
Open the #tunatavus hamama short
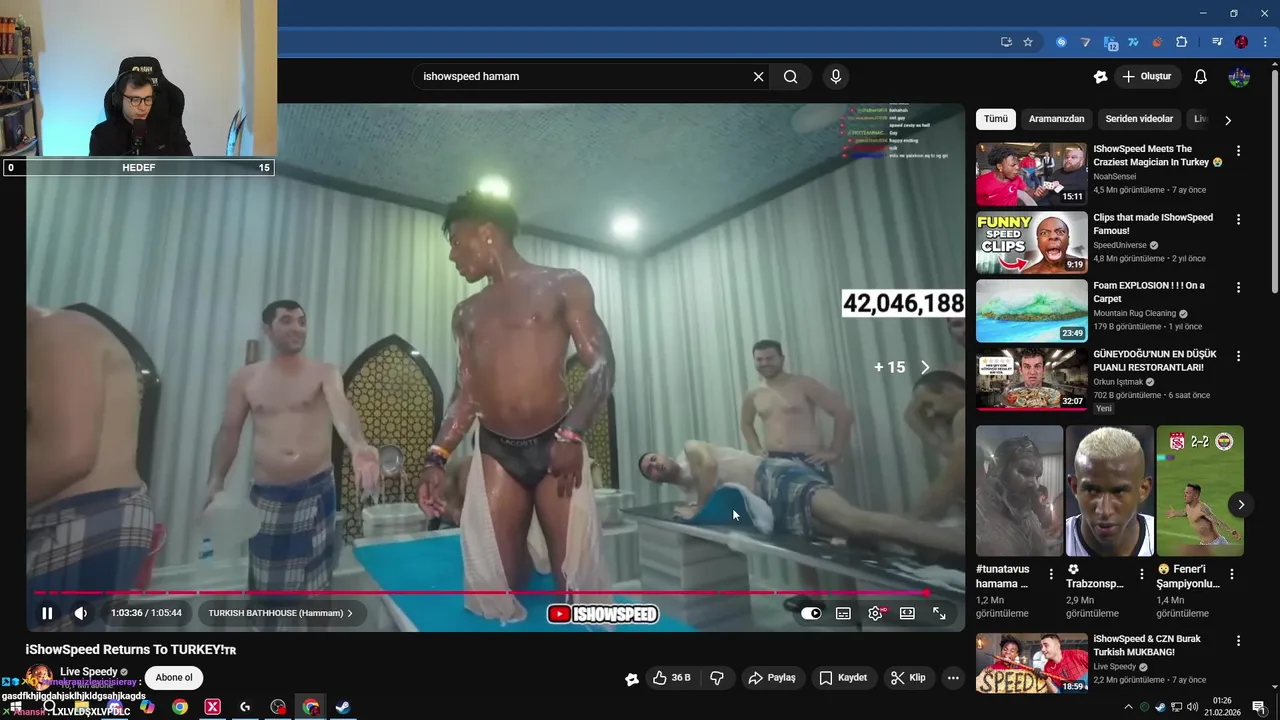(x=1019, y=491)
